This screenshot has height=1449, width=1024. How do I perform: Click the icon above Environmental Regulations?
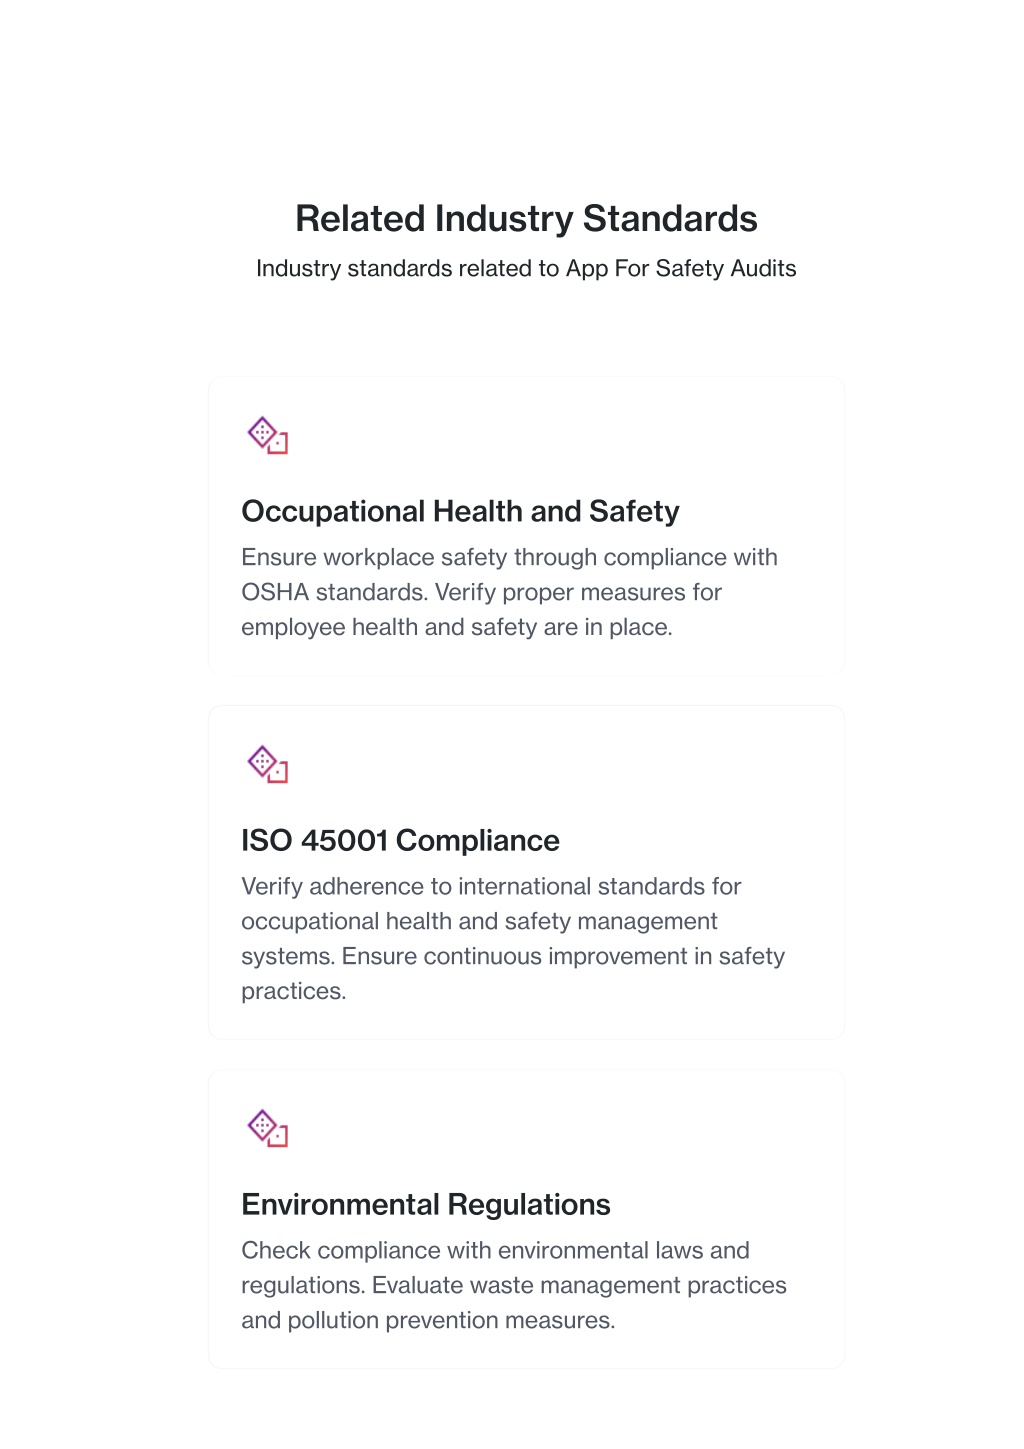point(267,1128)
